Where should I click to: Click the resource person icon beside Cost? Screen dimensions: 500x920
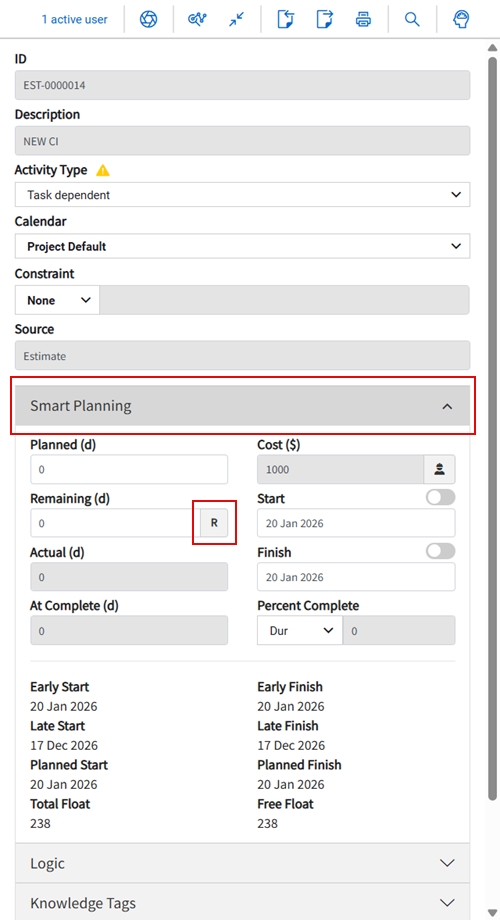coord(440,469)
